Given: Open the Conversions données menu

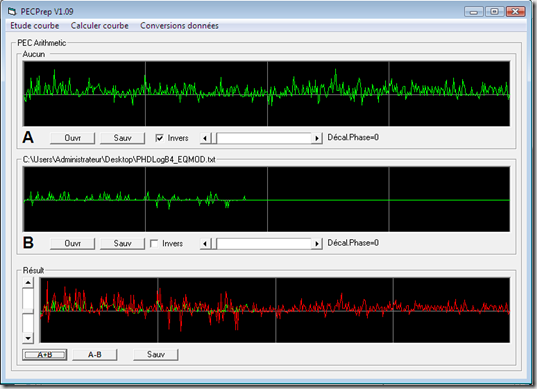Looking at the screenshot, I should click(179, 26).
